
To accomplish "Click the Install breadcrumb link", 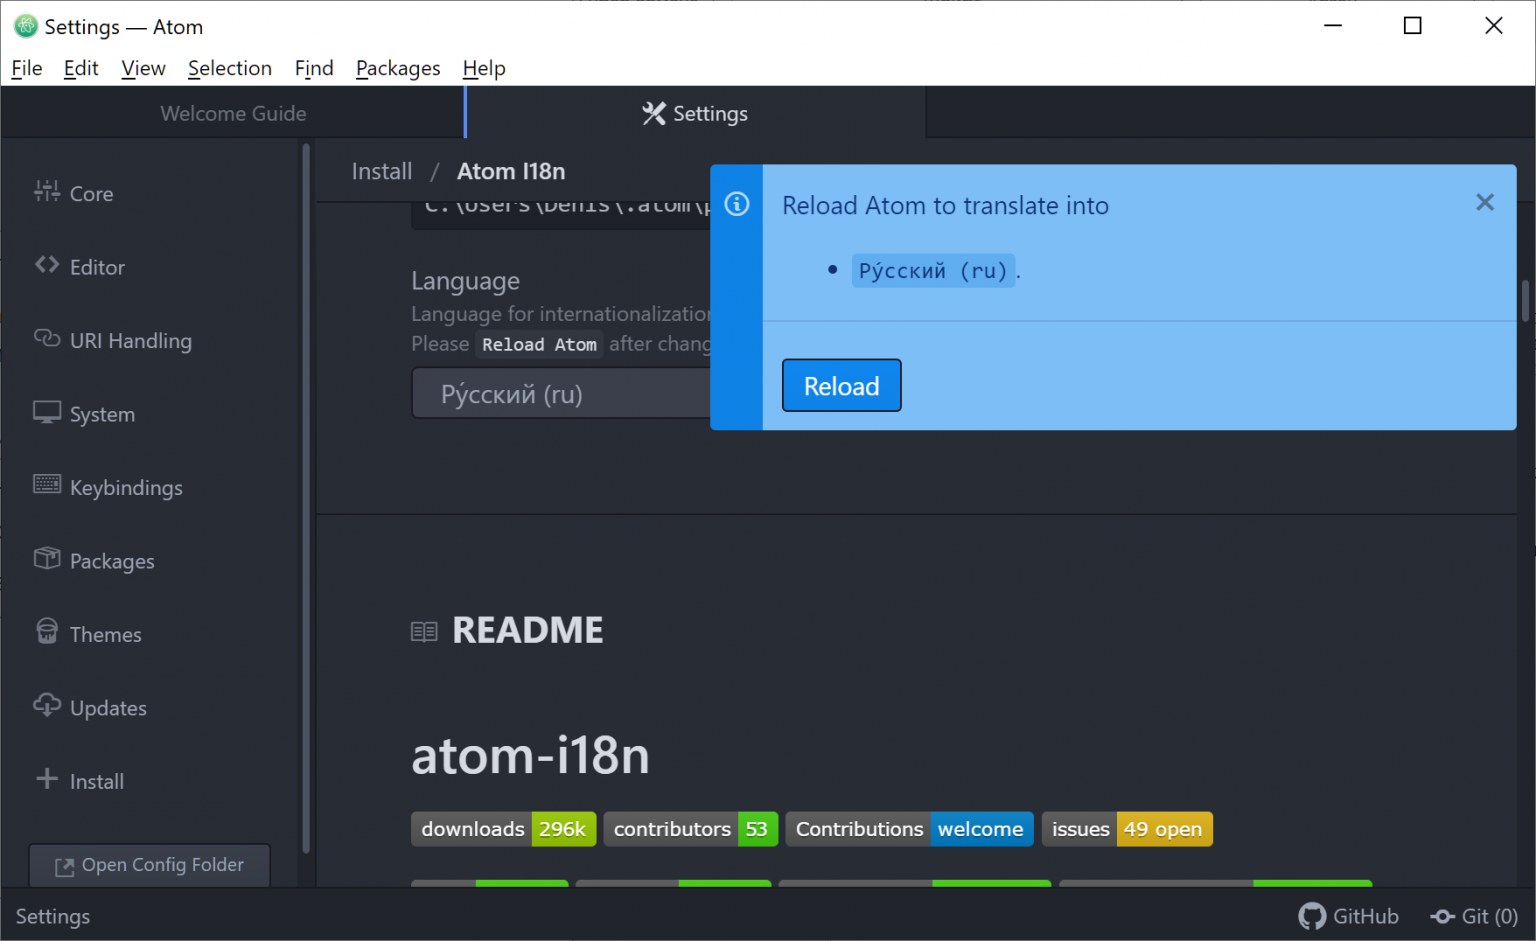I will tap(382, 171).
